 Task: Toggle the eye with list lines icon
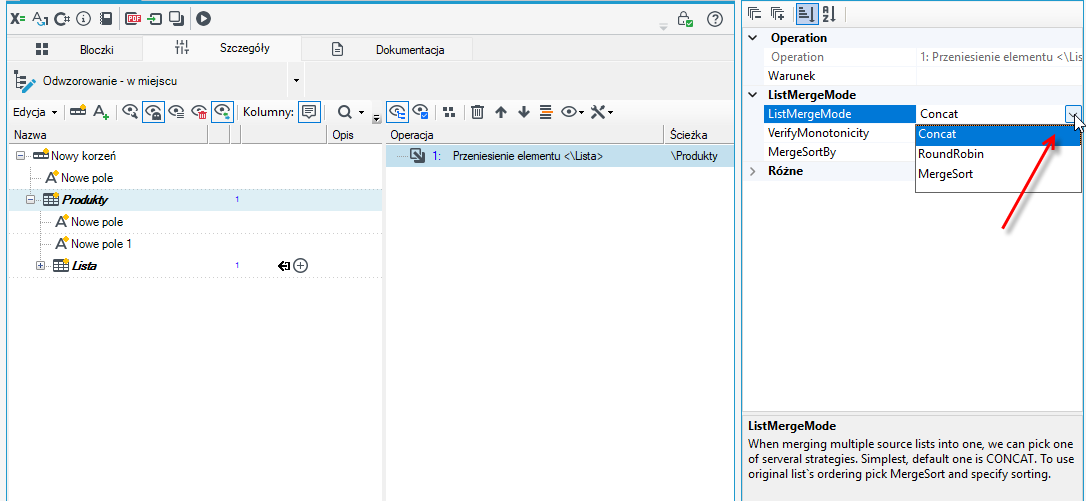click(177, 112)
